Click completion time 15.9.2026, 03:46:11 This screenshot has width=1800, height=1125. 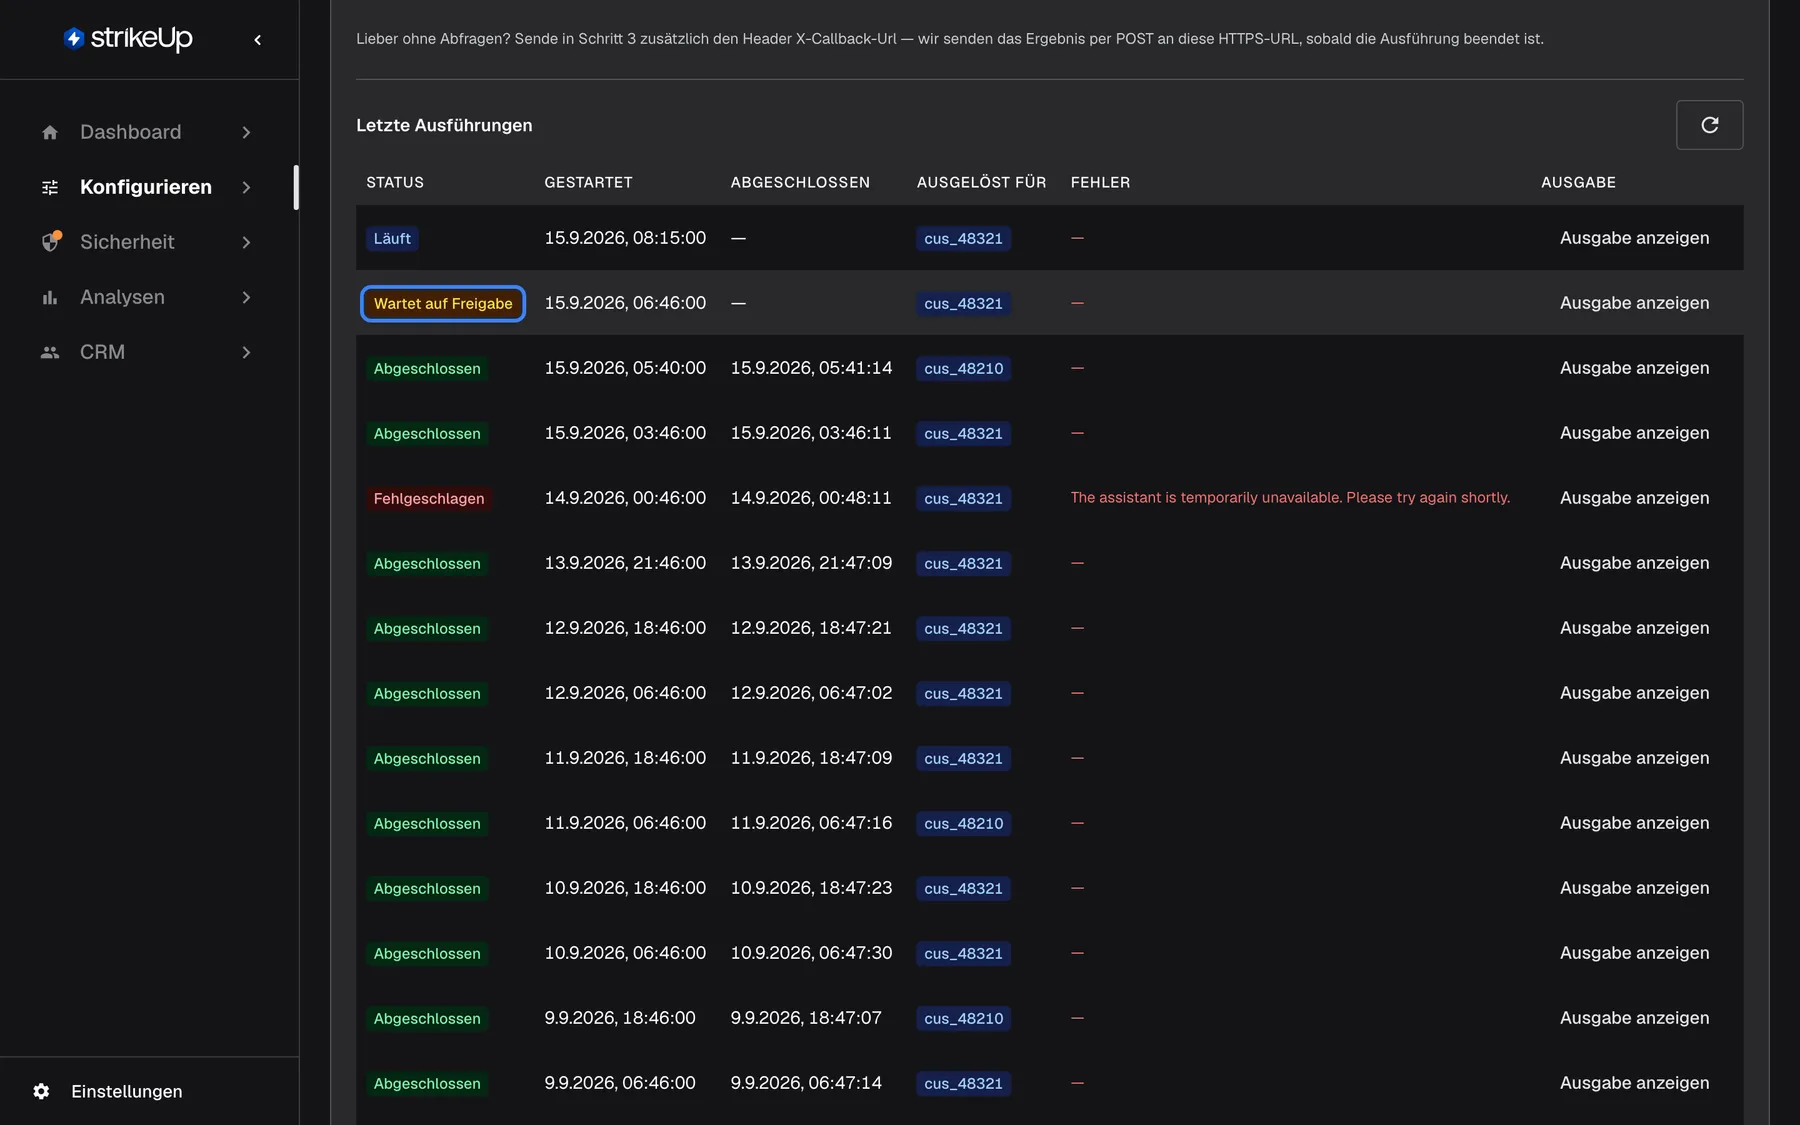click(x=811, y=433)
